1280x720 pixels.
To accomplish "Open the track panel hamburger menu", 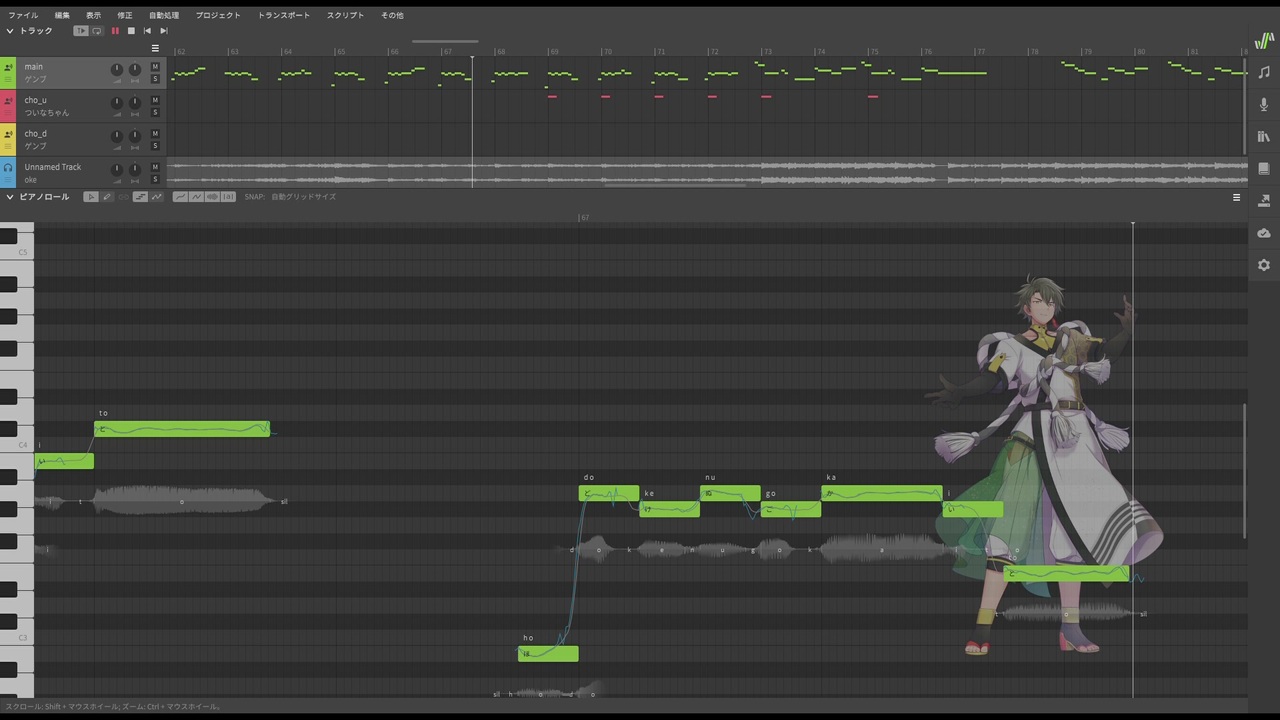I will click(x=155, y=48).
